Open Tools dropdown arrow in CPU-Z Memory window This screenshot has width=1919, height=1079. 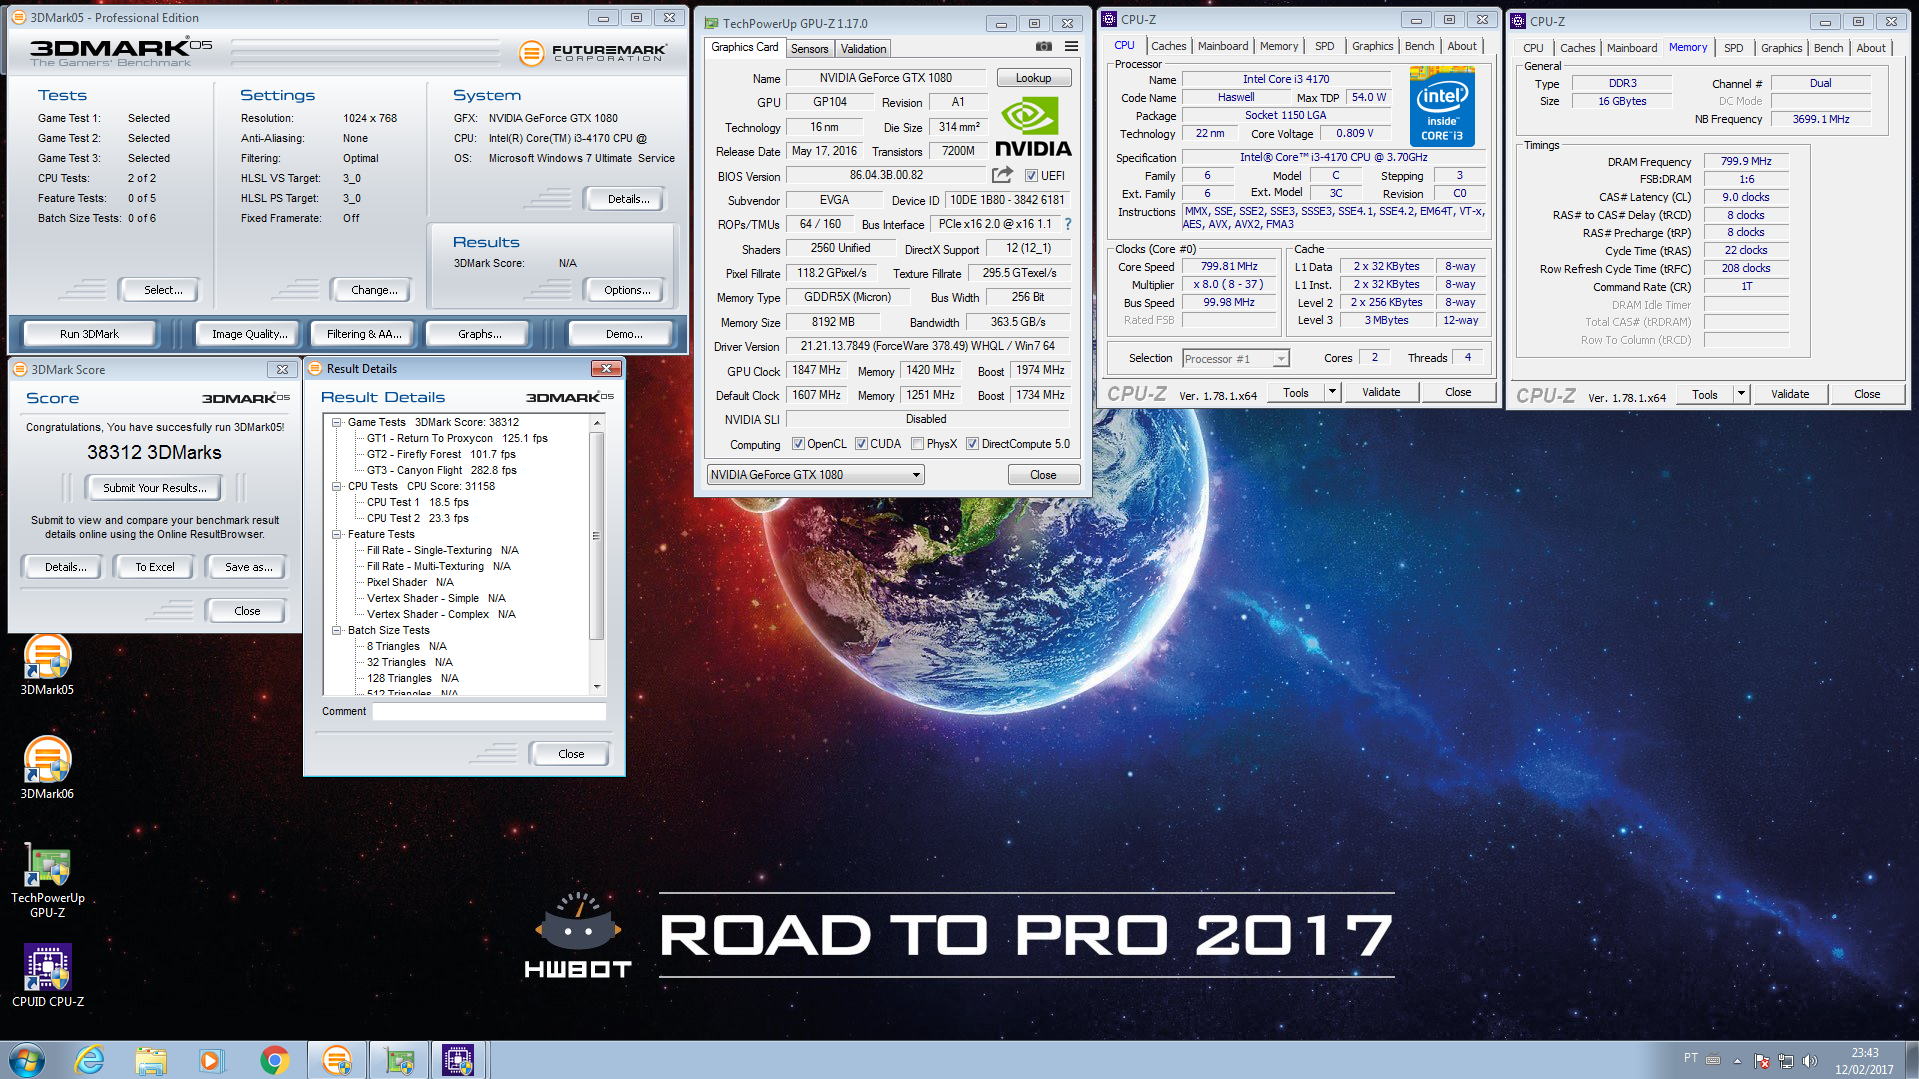point(1741,394)
